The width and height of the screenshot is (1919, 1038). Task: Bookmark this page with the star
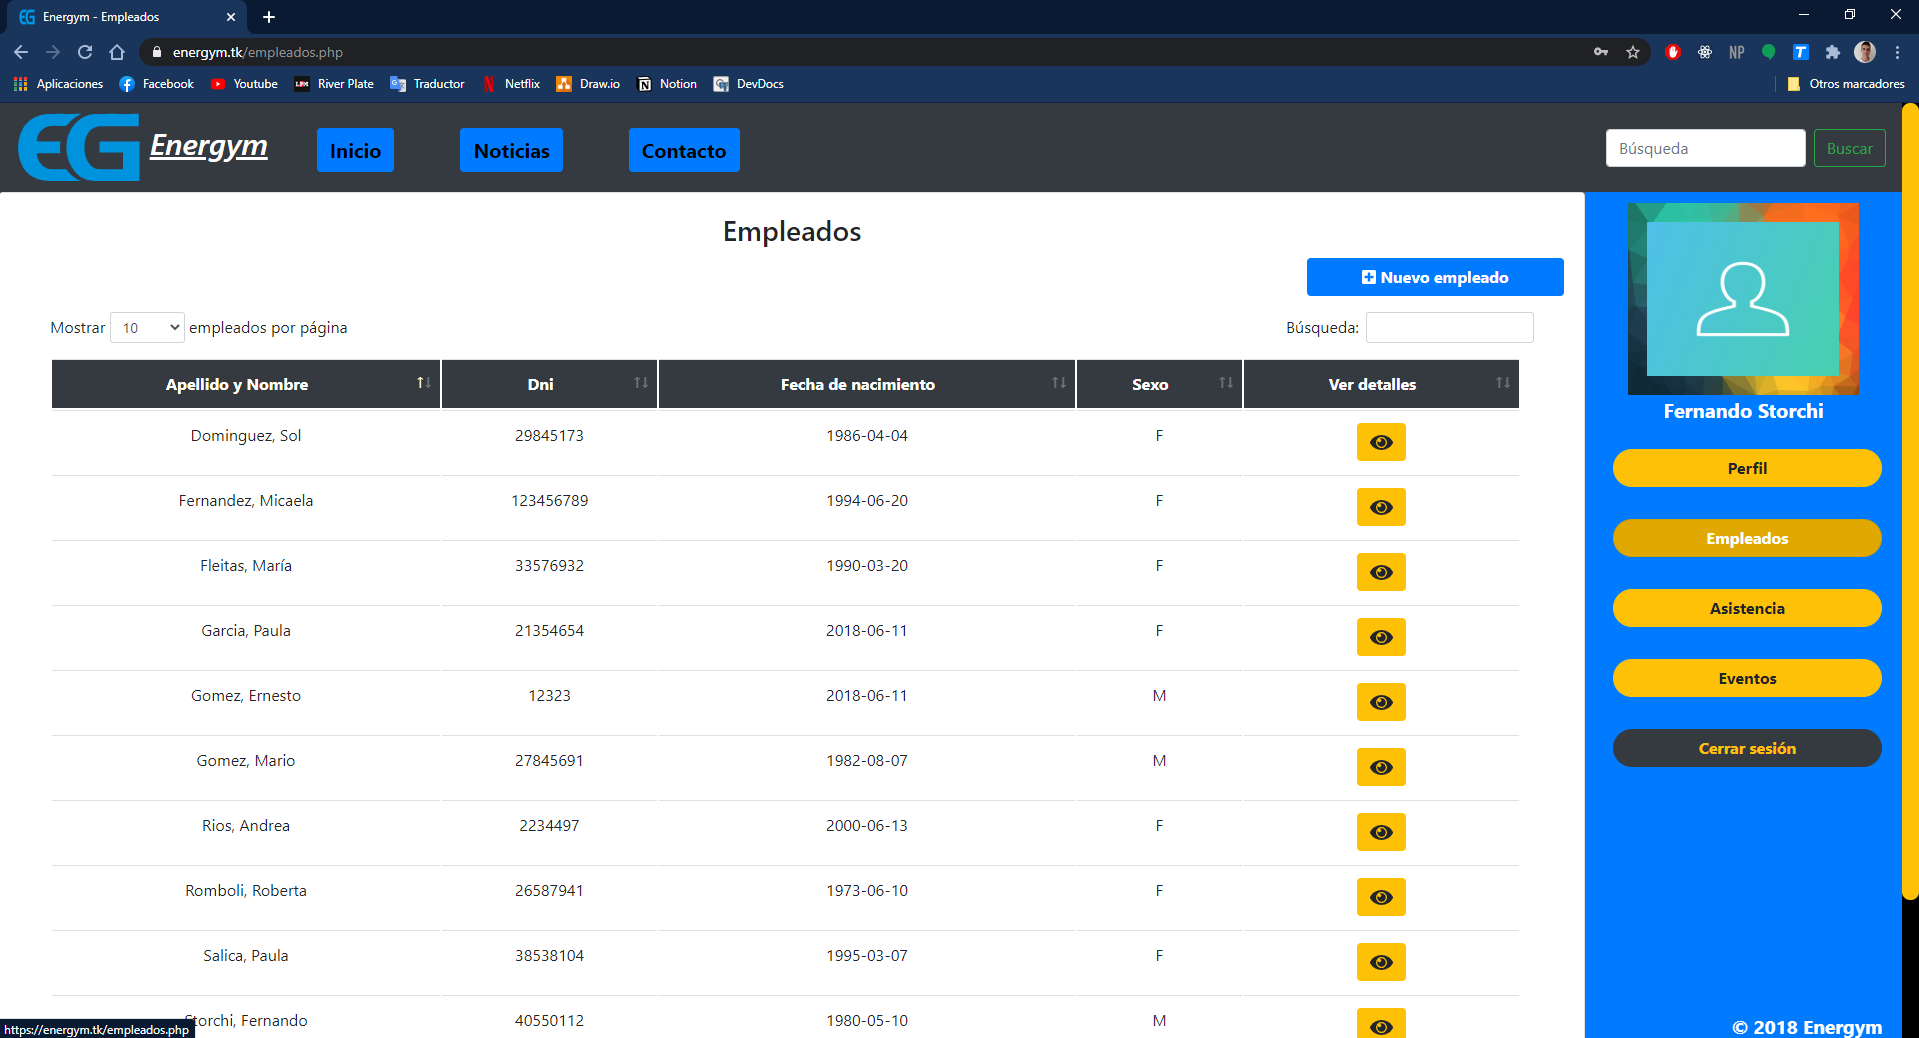tap(1633, 52)
